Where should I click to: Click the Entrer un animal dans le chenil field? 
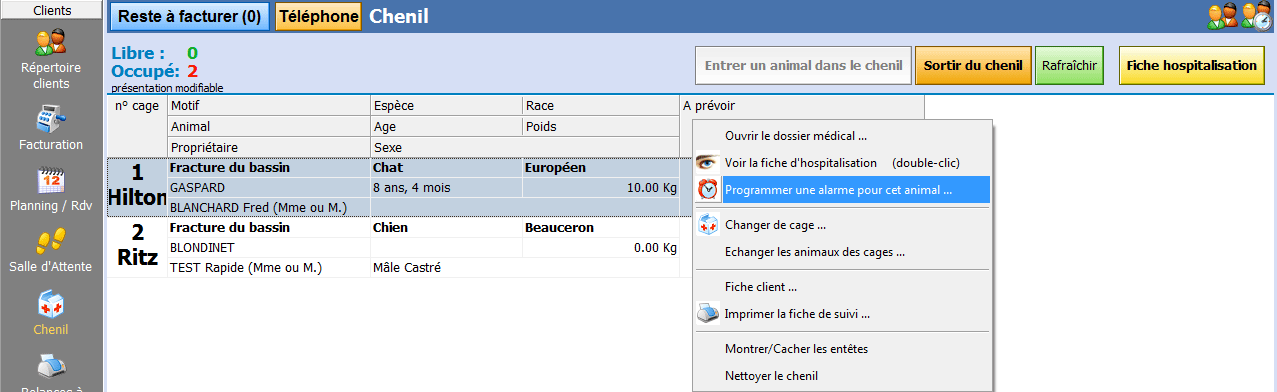[x=804, y=66]
